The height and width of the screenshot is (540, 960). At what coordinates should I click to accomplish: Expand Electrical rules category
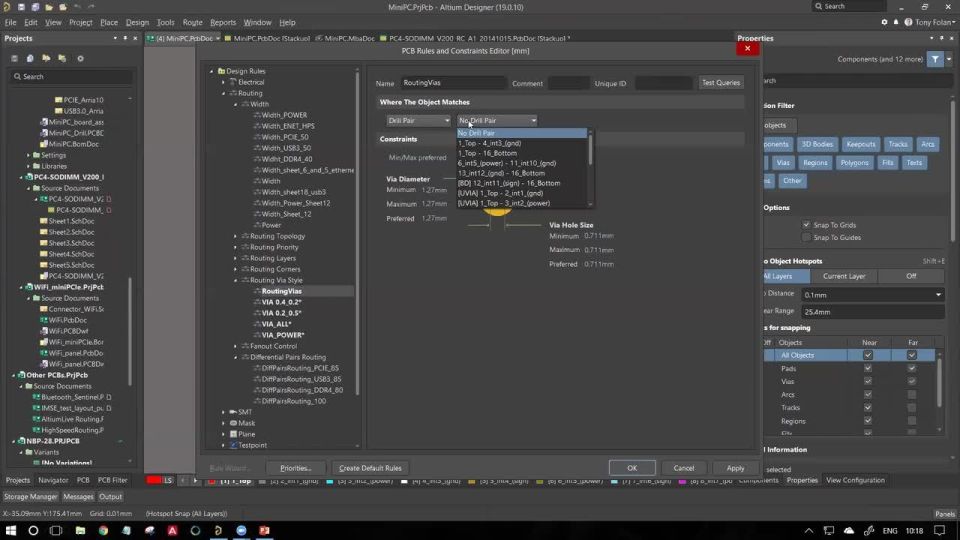click(x=223, y=82)
